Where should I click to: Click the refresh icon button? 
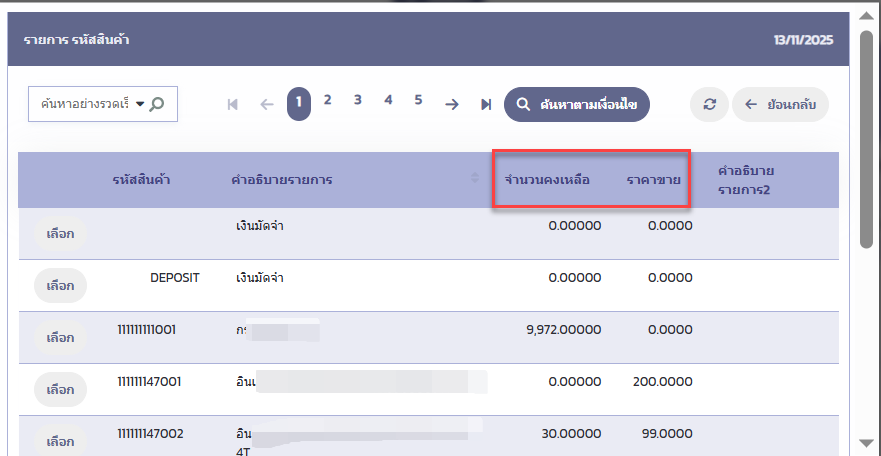[709, 104]
